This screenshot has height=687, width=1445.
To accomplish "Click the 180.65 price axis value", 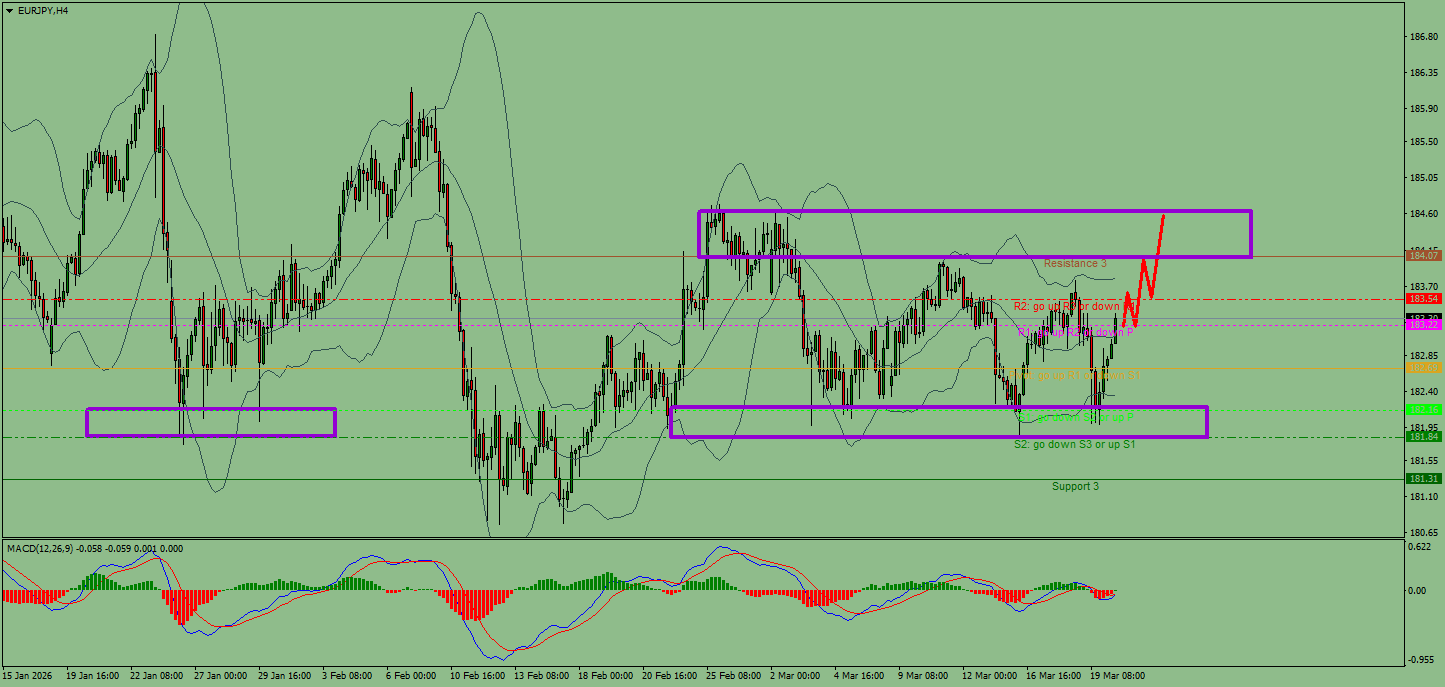I will click(1422, 532).
